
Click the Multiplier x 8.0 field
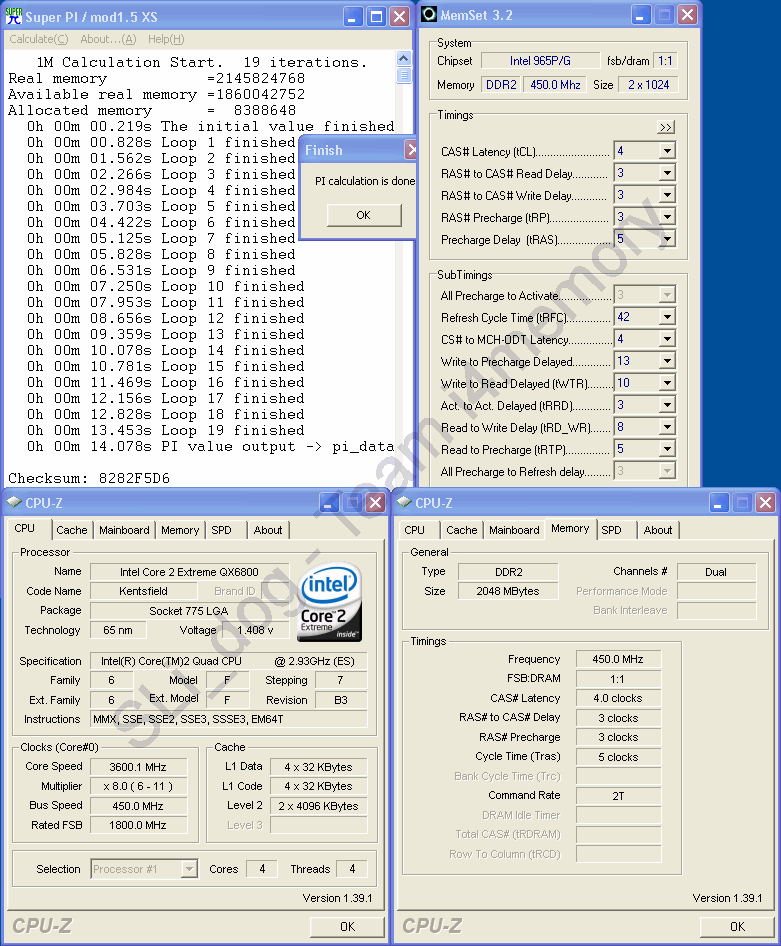click(138, 786)
